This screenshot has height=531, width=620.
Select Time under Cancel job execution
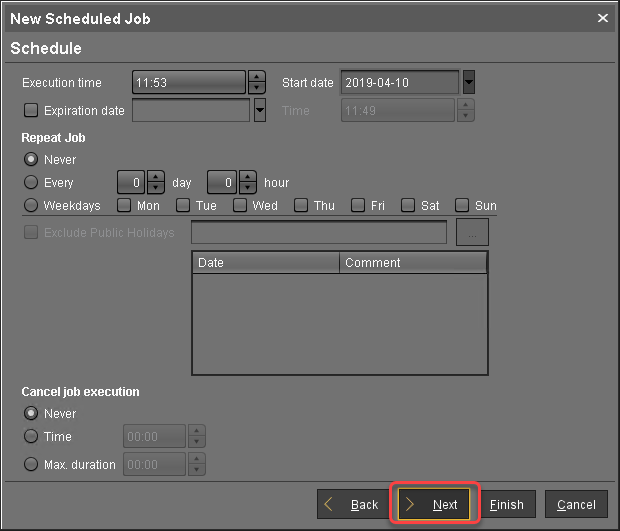pyautogui.click(x=31, y=437)
